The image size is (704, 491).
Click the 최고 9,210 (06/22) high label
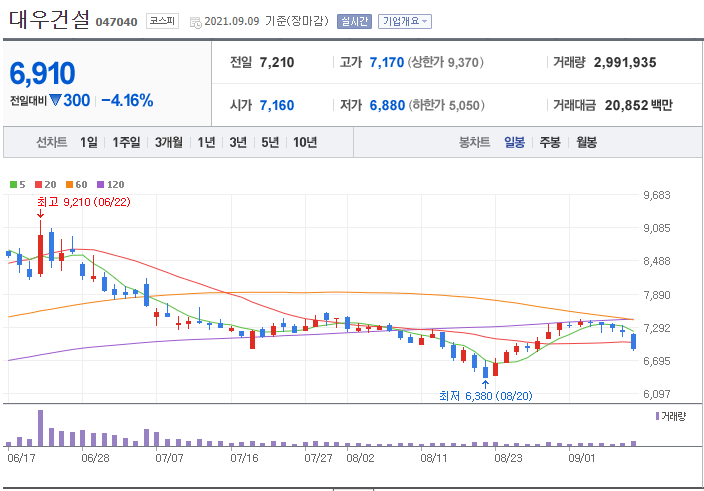click(84, 202)
